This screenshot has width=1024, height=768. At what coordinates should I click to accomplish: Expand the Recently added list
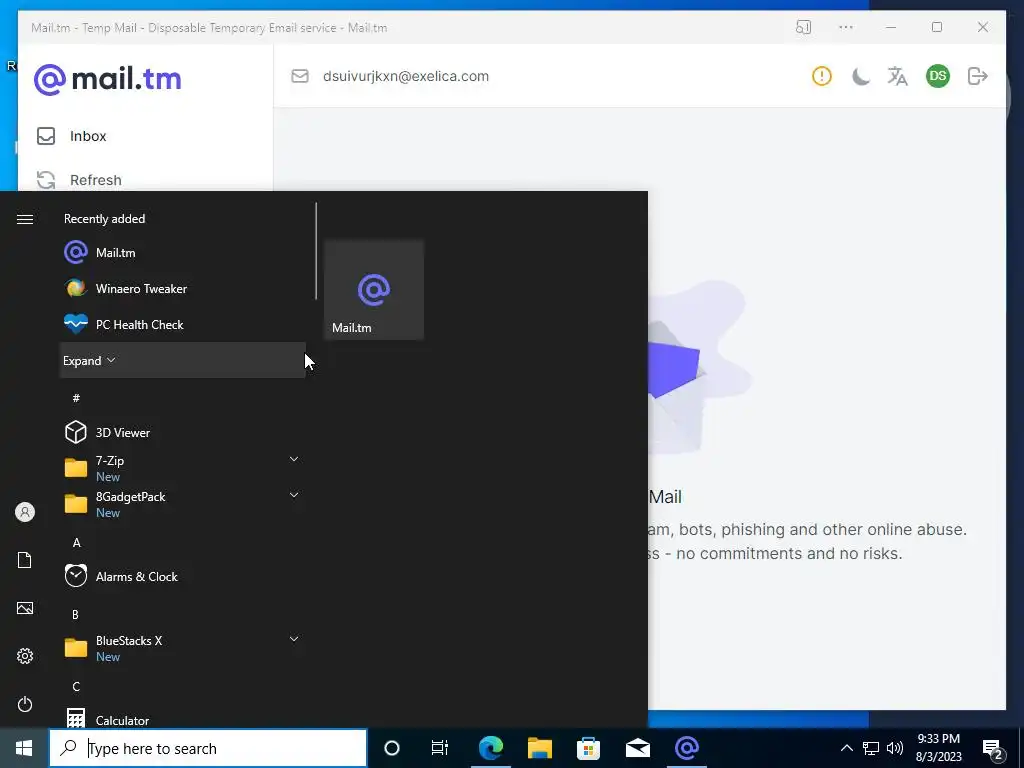[182, 360]
